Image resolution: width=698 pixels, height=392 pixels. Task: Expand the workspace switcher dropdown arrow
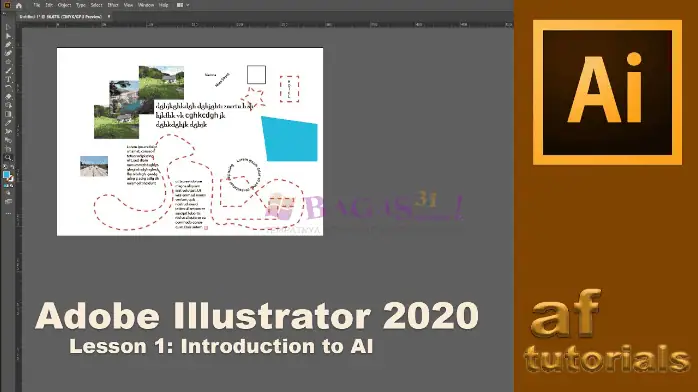[188, 5]
